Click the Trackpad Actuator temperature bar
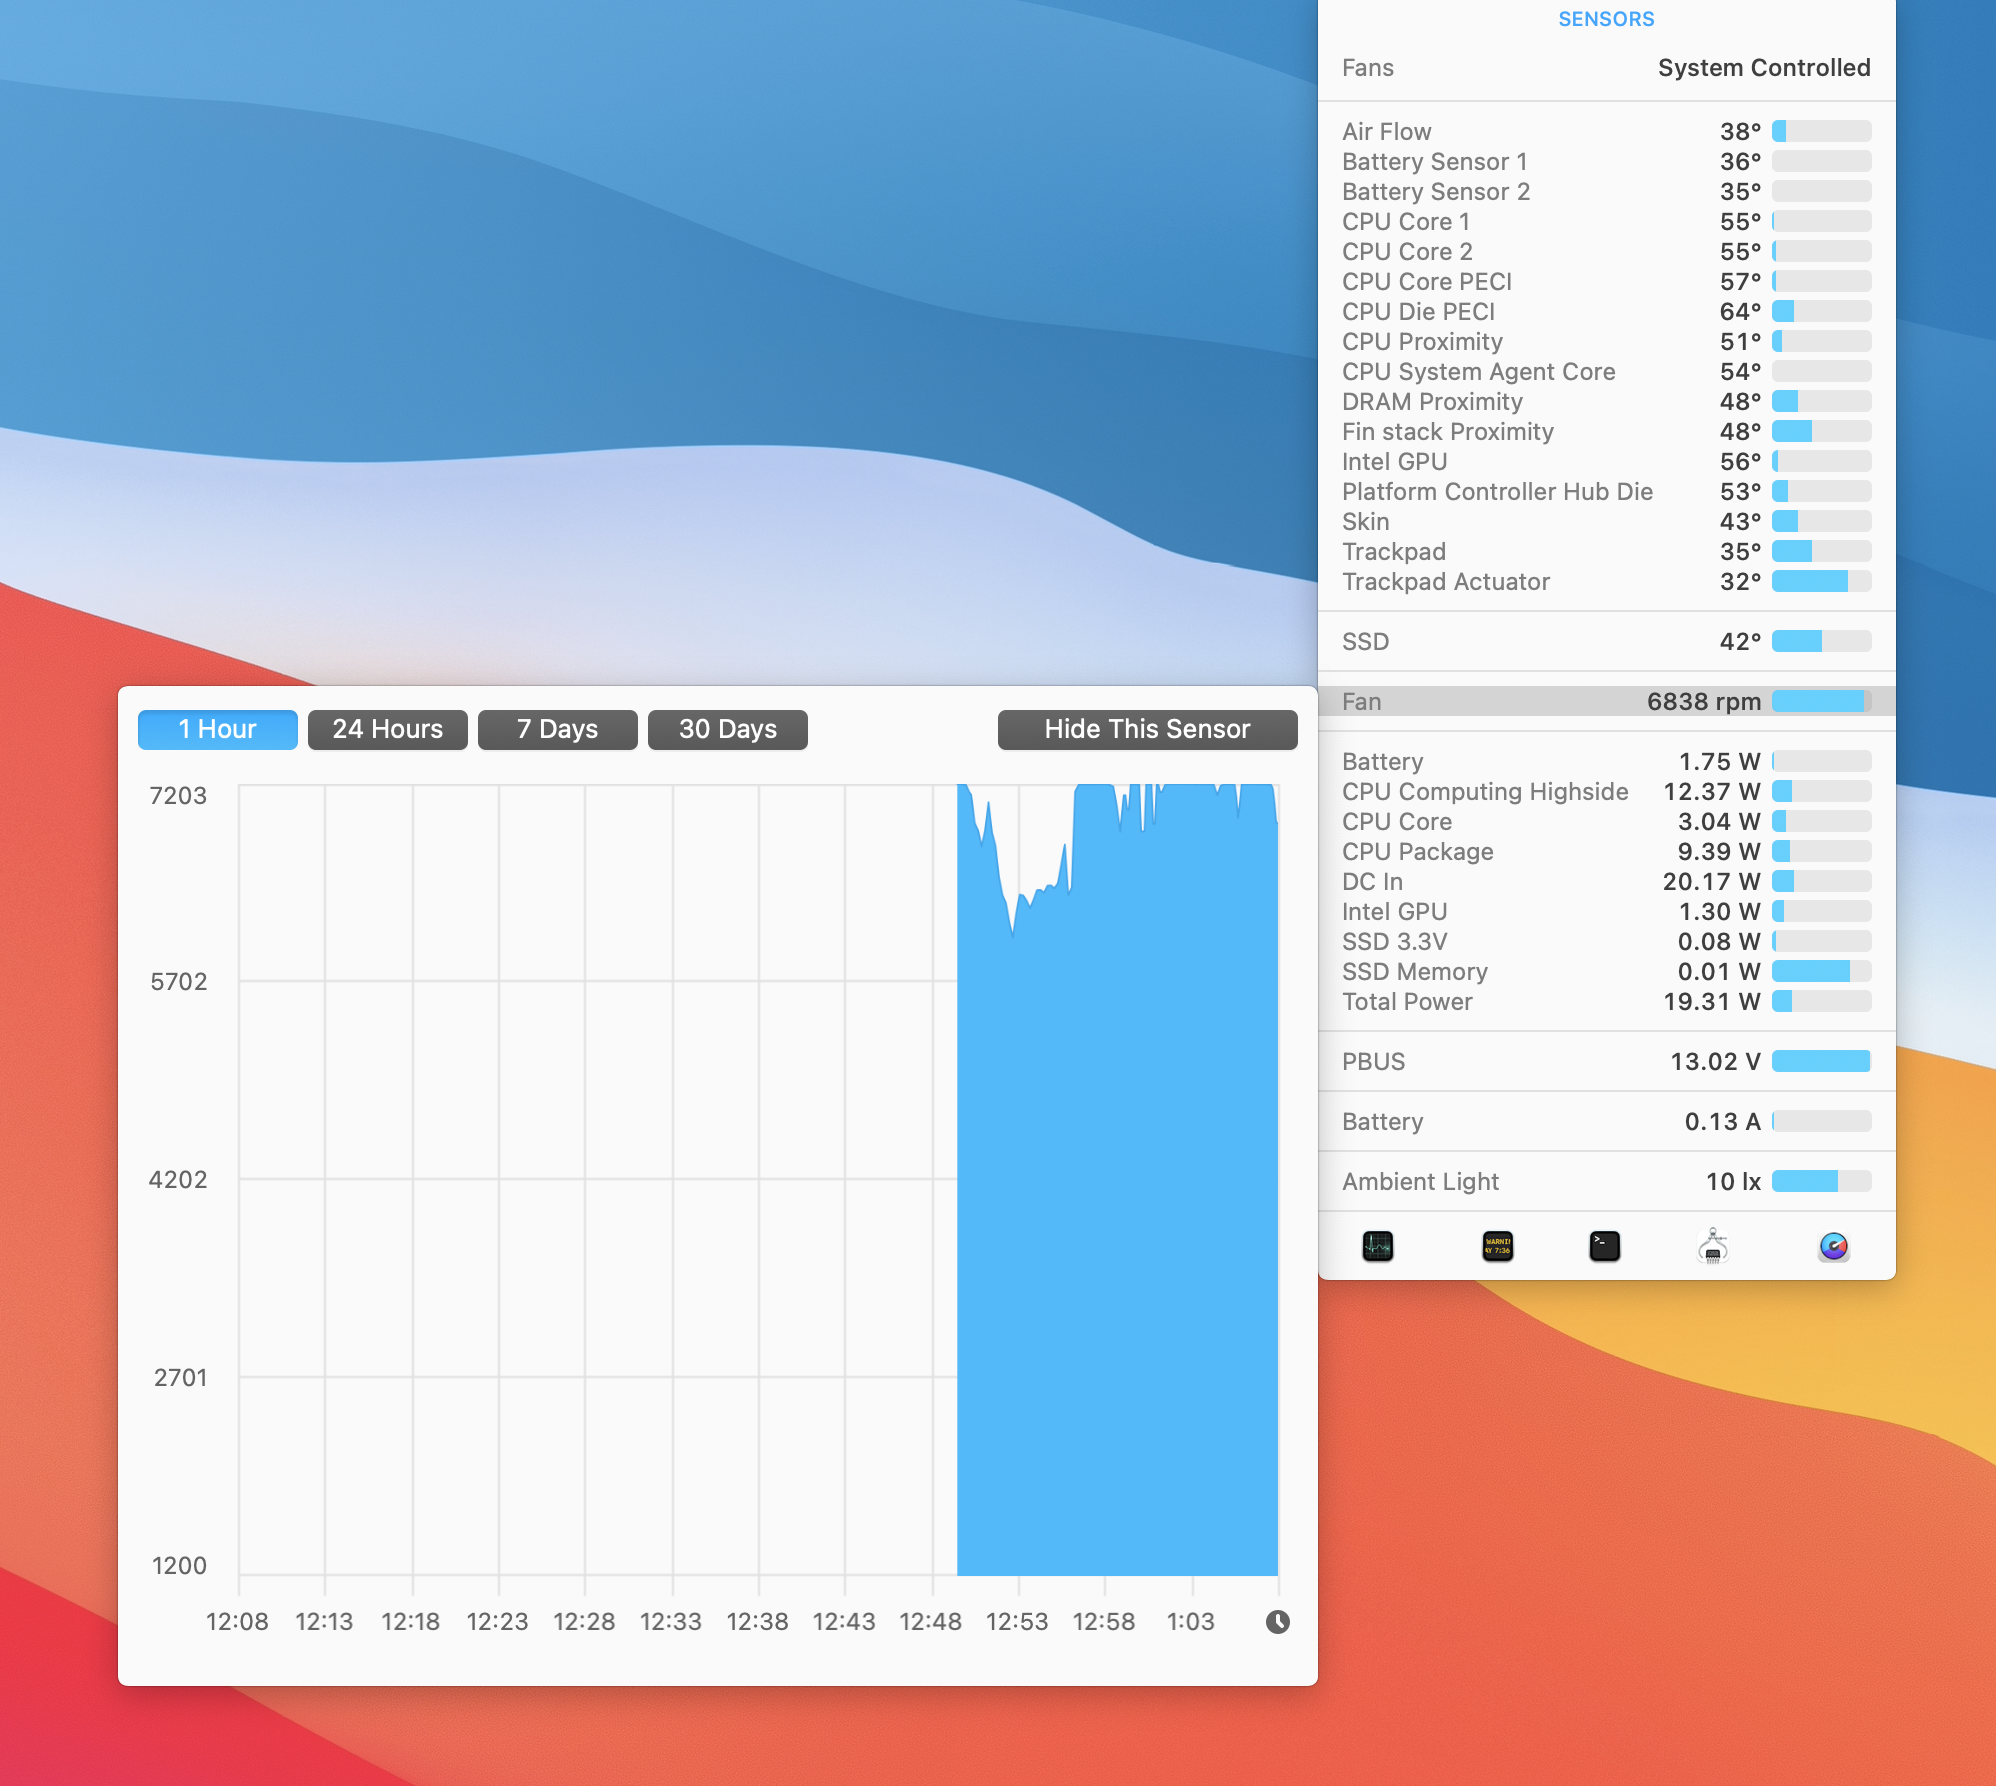 [x=1820, y=581]
